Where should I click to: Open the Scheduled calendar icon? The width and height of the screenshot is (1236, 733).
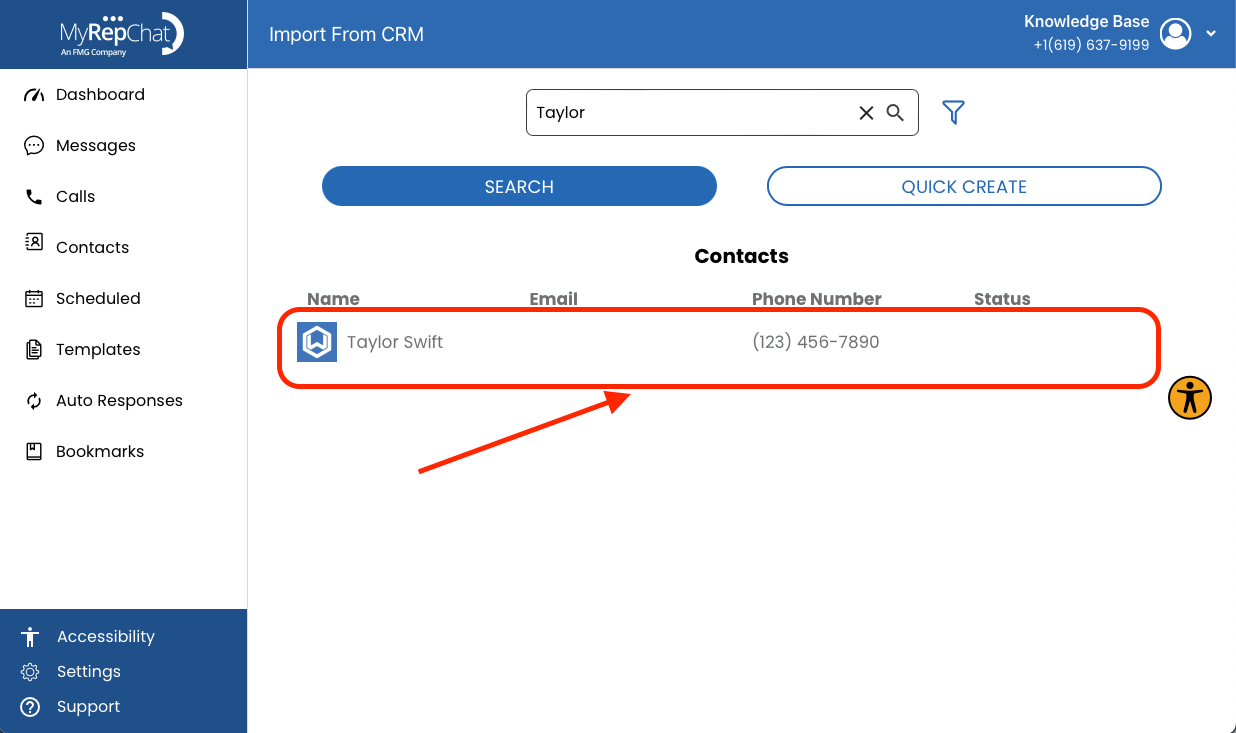(x=34, y=298)
